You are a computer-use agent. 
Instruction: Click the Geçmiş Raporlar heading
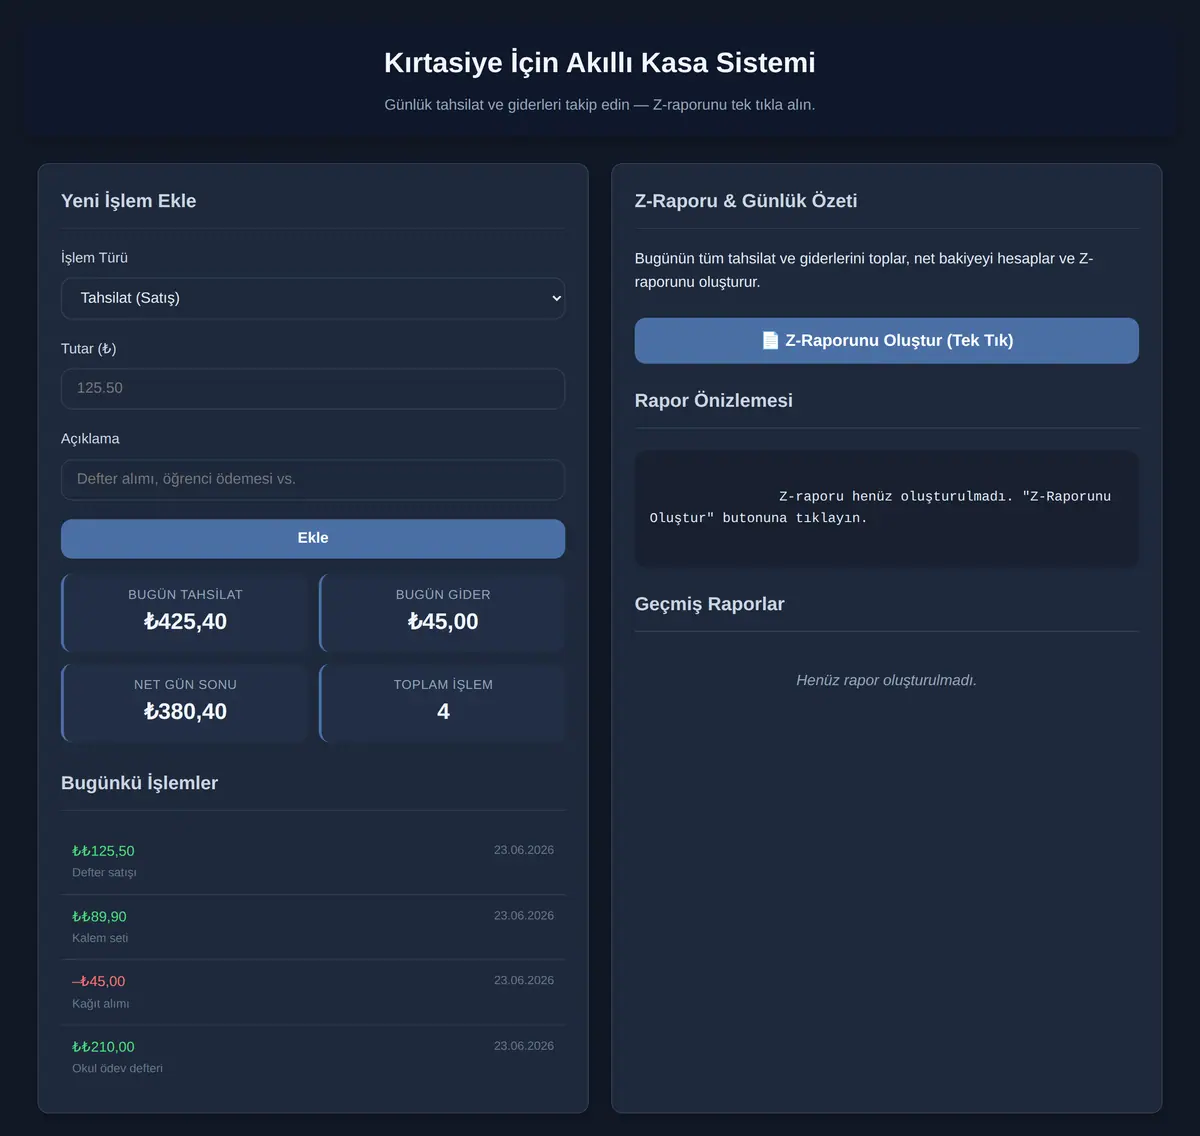[x=709, y=604]
